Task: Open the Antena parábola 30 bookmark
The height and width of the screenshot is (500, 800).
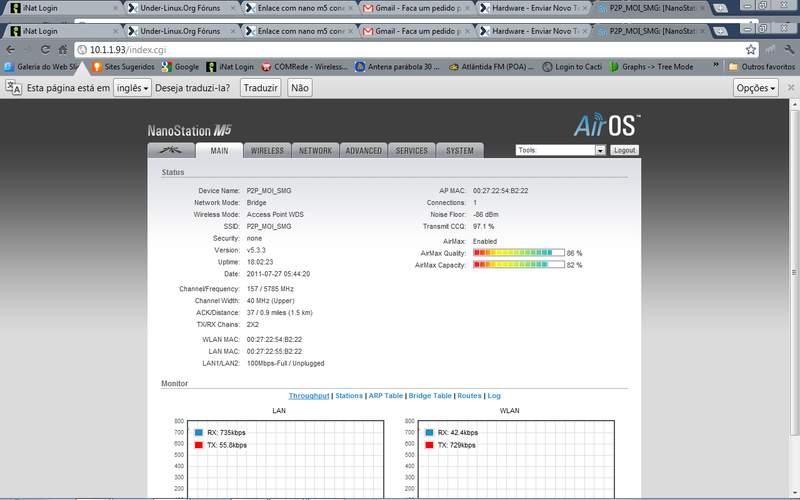Action: [397, 67]
